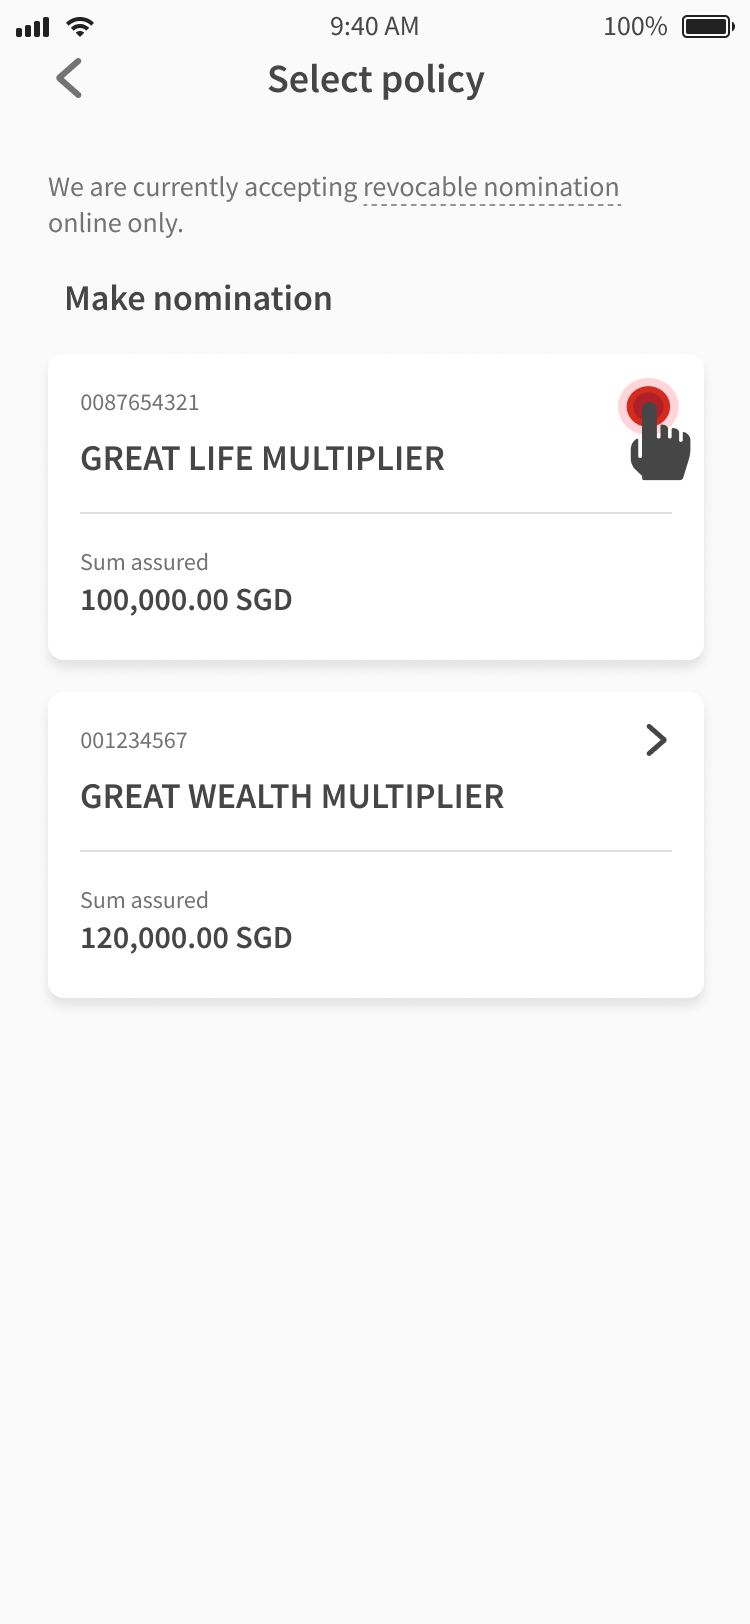Image resolution: width=750 pixels, height=1624 pixels.
Task: Open Great Wealth Multiplier via its chevron
Action: click(656, 740)
